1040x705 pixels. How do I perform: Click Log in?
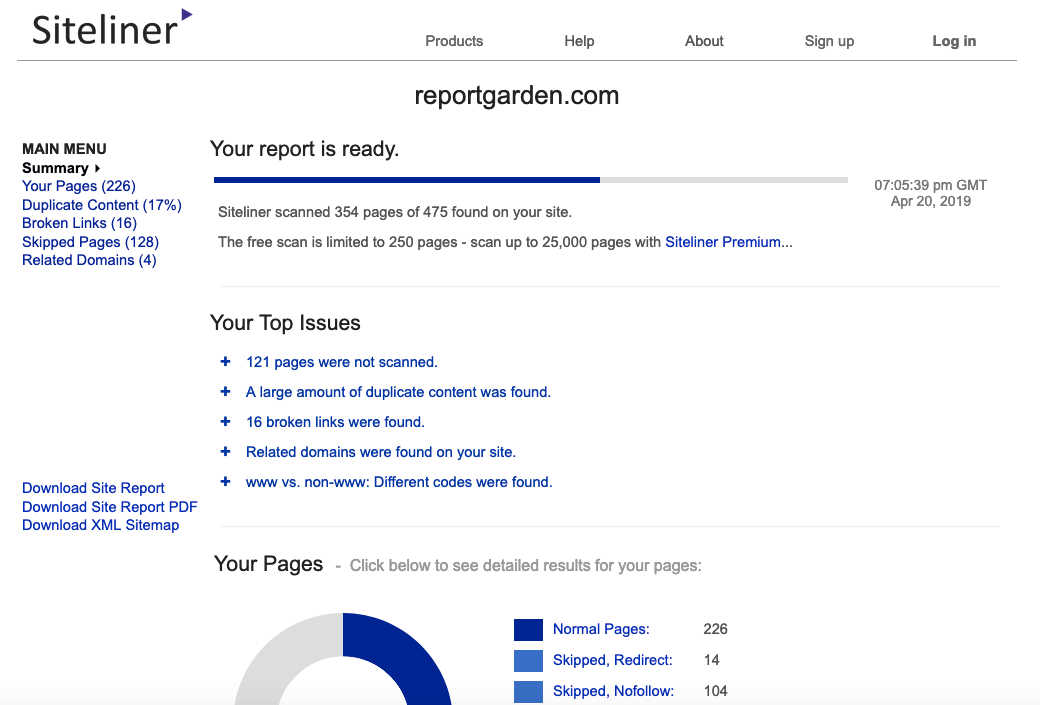point(954,41)
